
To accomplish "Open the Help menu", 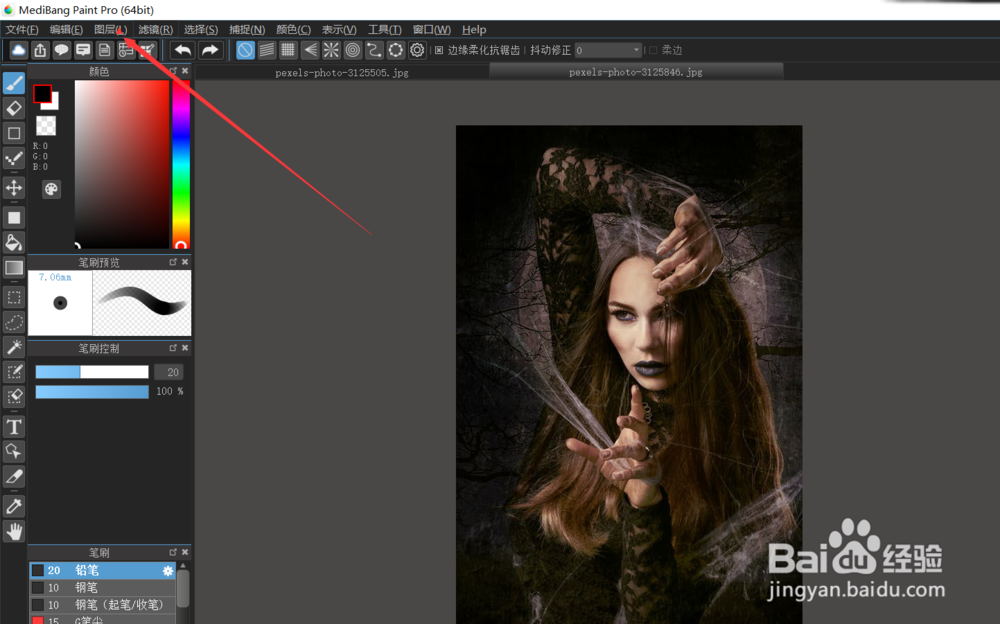I will [x=474, y=29].
